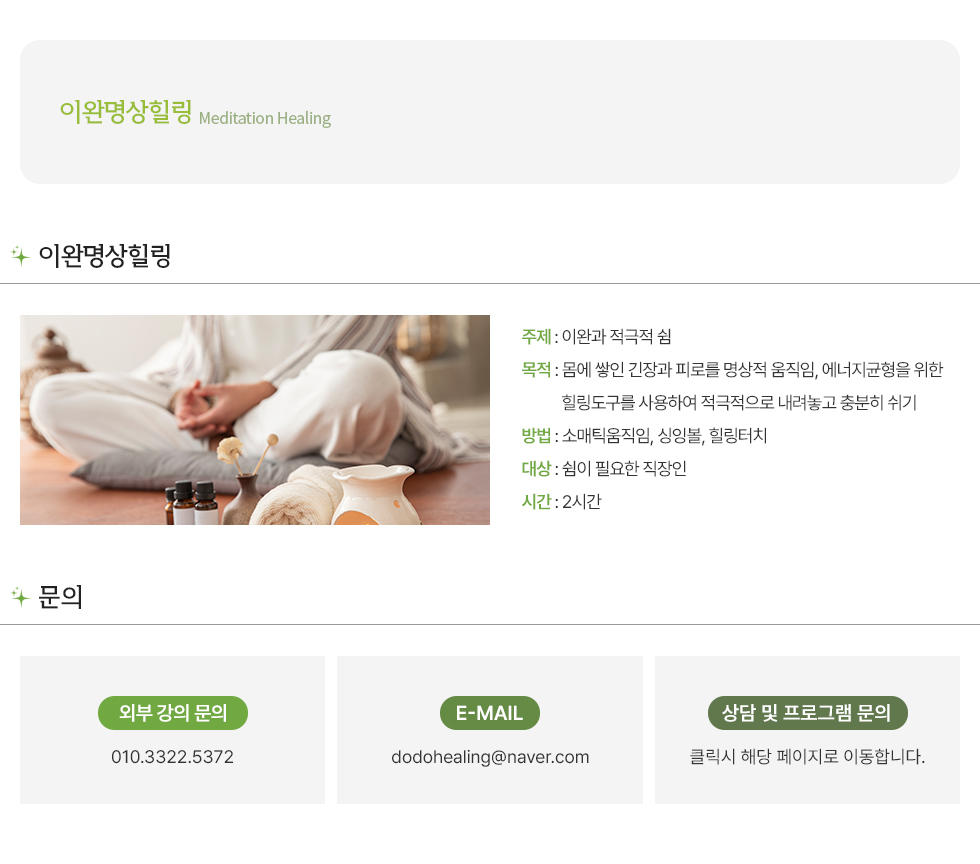Open 상담 및 프로그램 문의 button

807,713
